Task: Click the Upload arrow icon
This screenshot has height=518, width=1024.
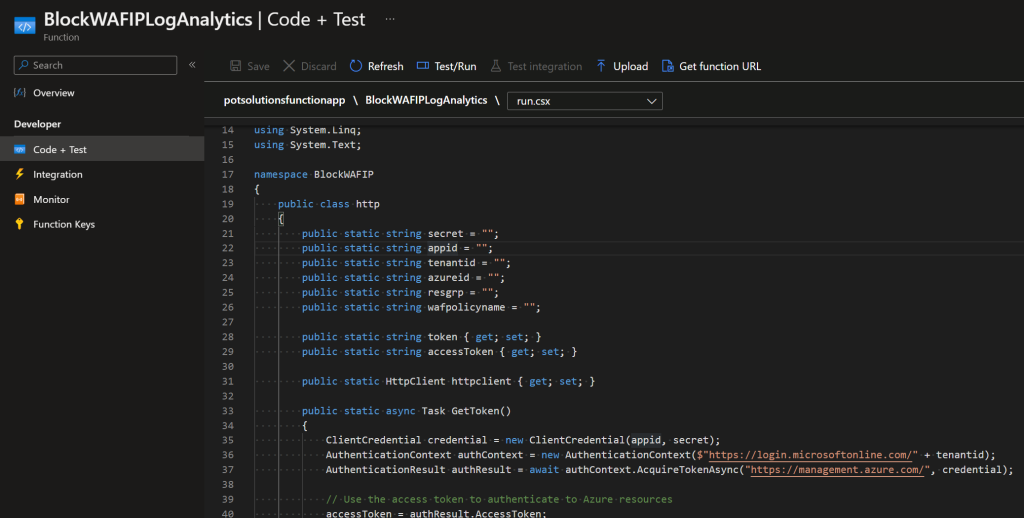Action: coord(601,66)
